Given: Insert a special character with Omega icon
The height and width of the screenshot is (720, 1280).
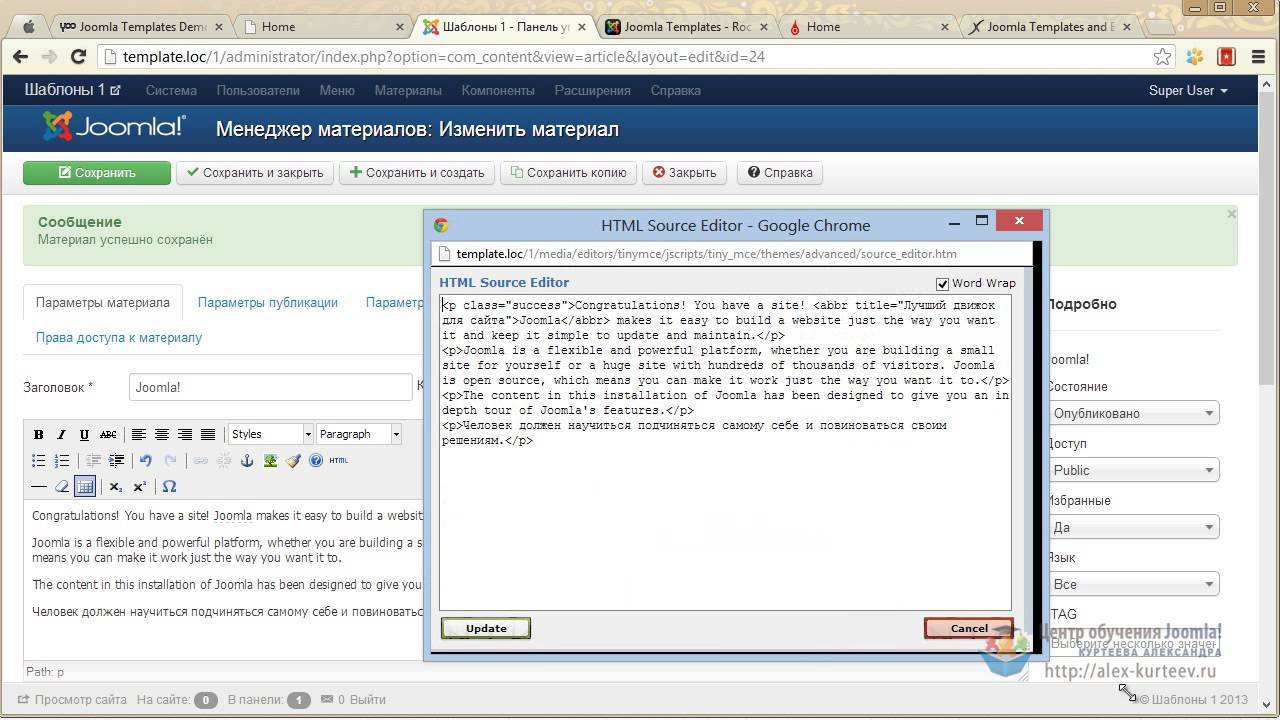Looking at the screenshot, I should [169, 487].
